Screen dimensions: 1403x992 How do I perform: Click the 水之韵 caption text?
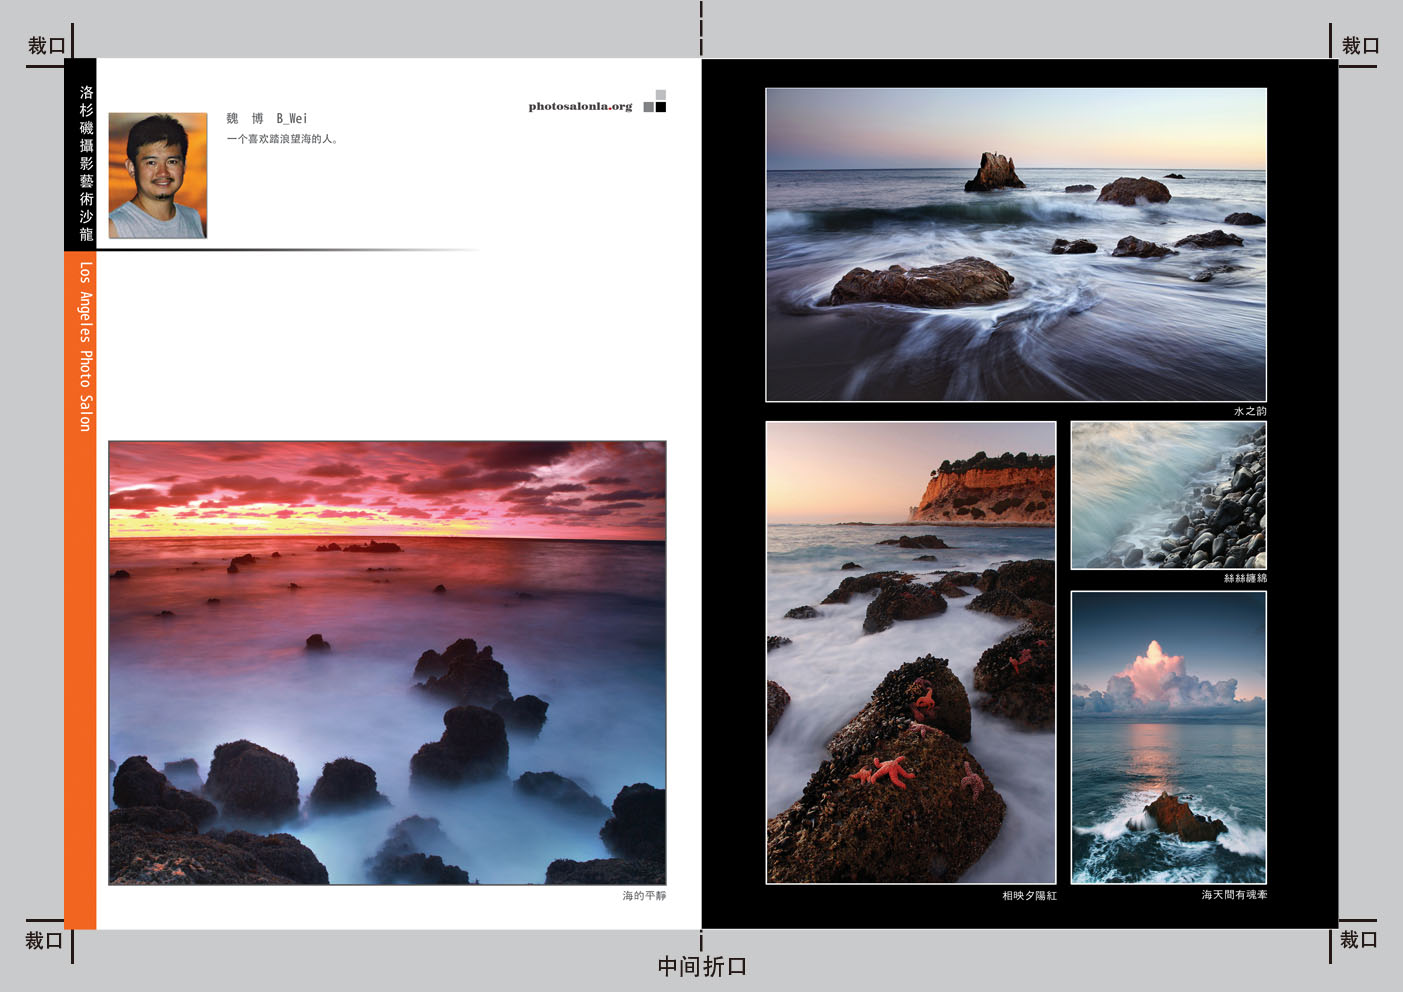pos(1249,411)
